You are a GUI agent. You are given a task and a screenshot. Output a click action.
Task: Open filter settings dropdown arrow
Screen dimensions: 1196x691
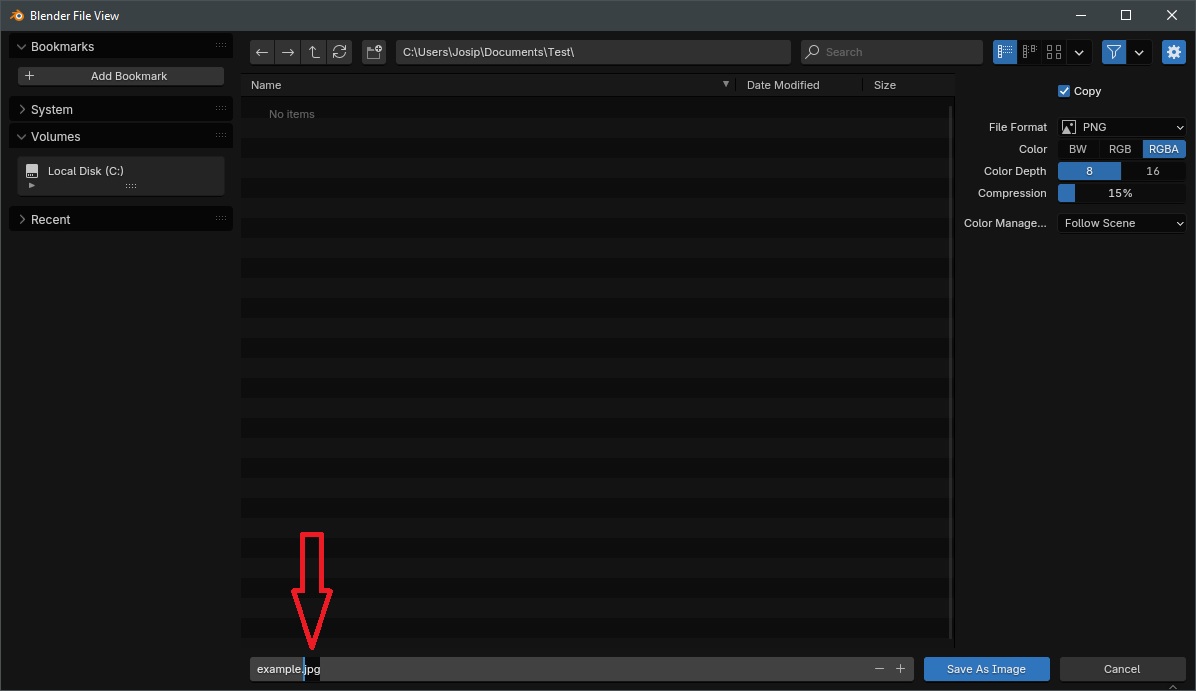pyautogui.click(x=1139, y=52)
